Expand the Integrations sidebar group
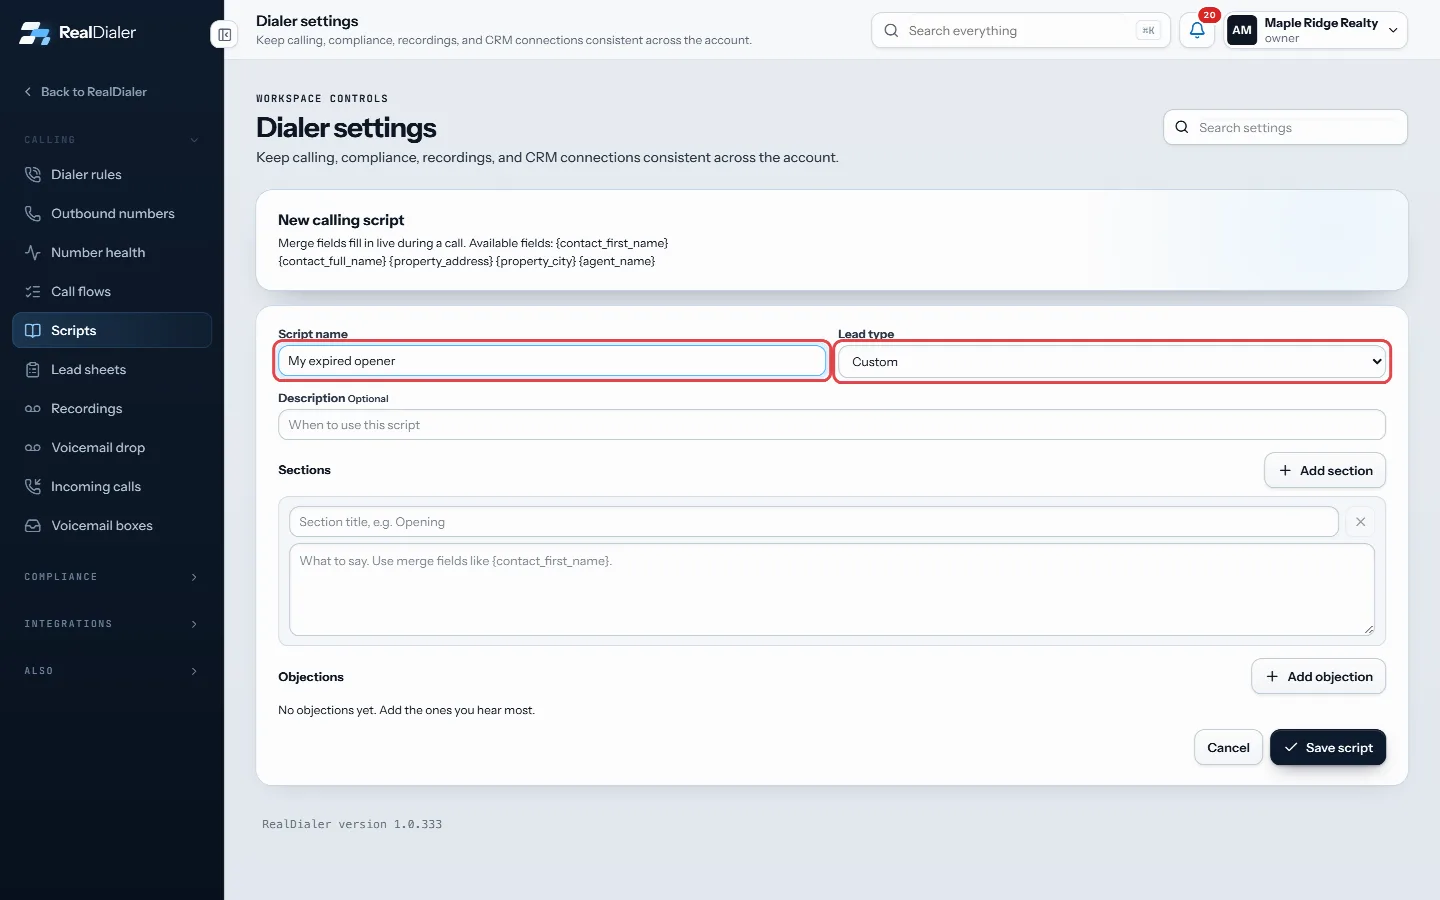The height and width of the screenshot is (900, 1440). [x=112, y=624]
